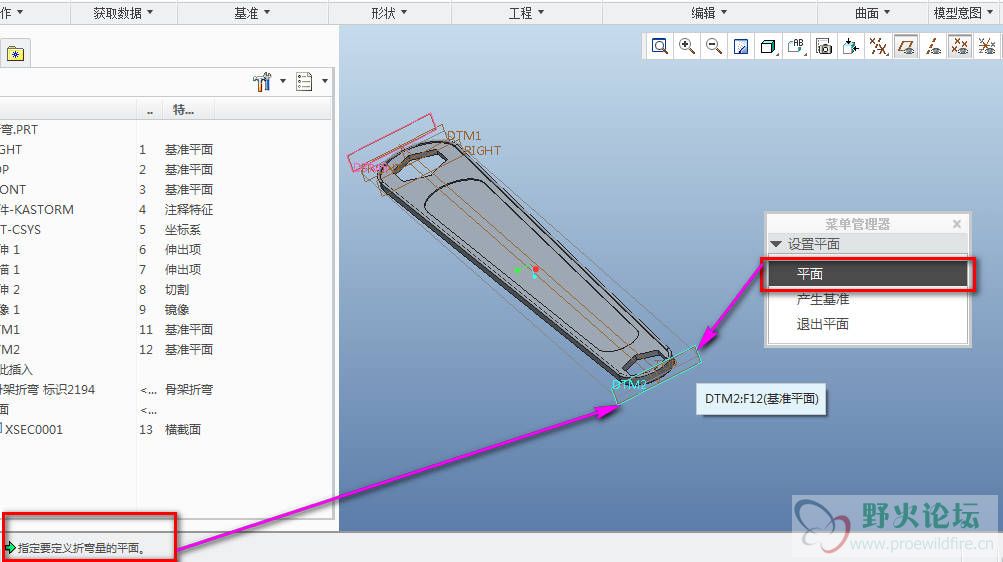Open the 形状 ribbon group dropdown
The width and height of the screenshot is (1003, 562).
coord(389,12)
